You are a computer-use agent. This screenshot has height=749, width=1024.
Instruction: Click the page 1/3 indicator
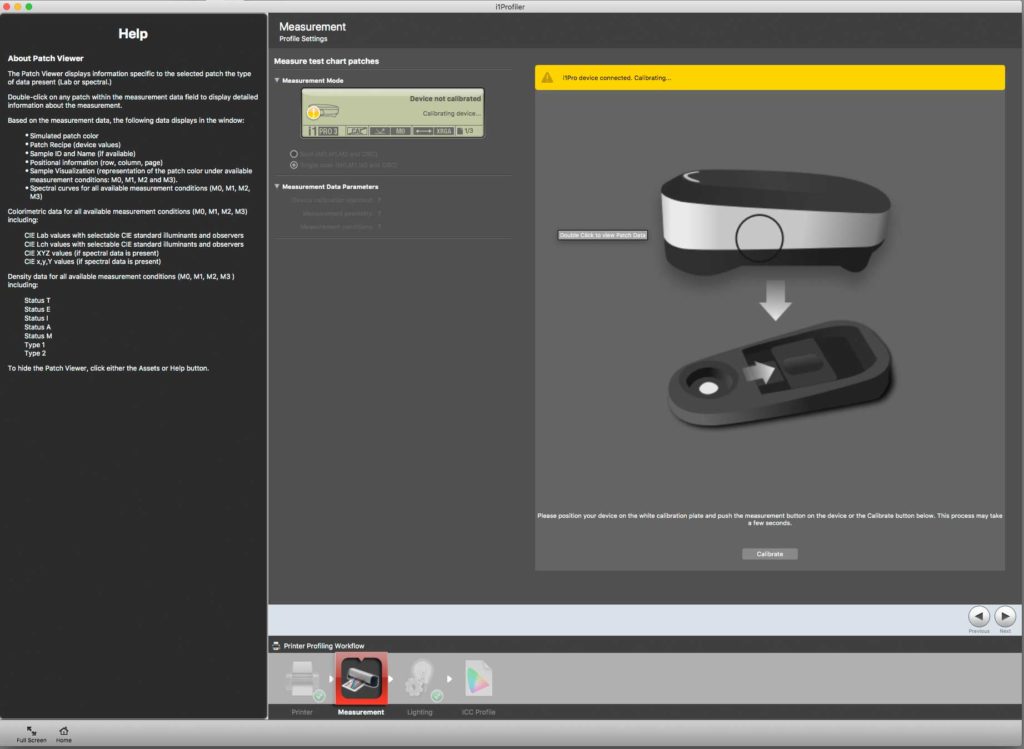(465, 131)
